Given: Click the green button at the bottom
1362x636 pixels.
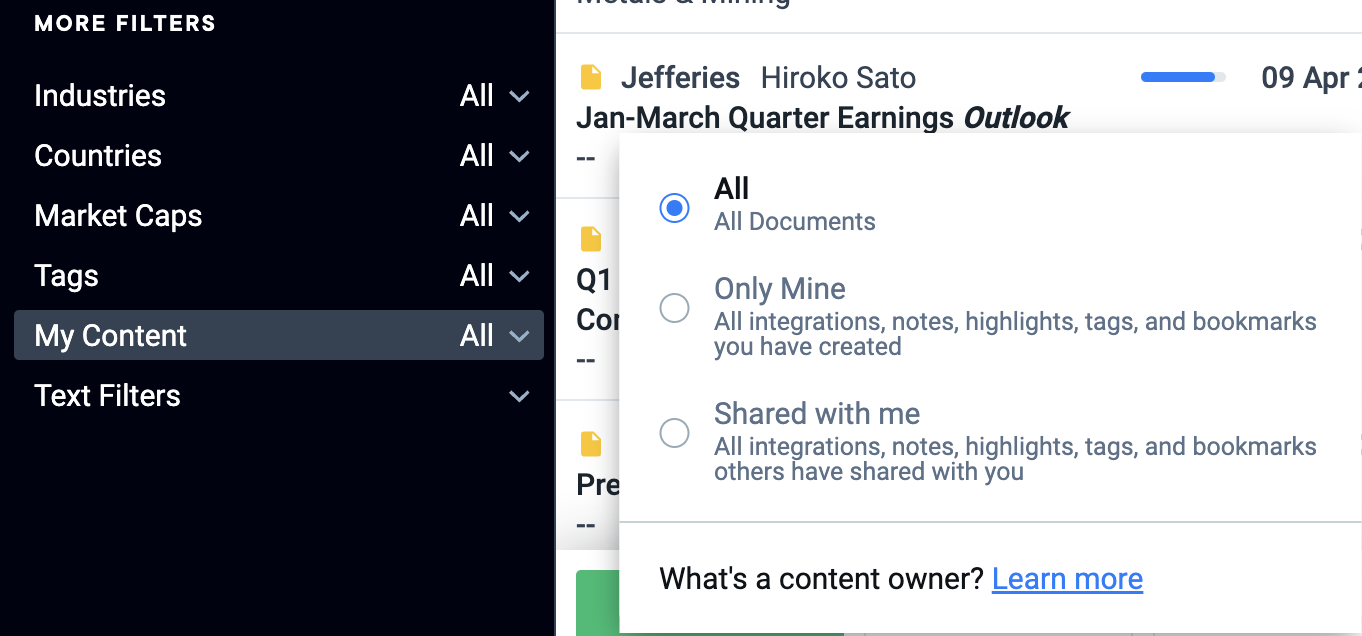Looking at the screenshot, I should point(598,603).
